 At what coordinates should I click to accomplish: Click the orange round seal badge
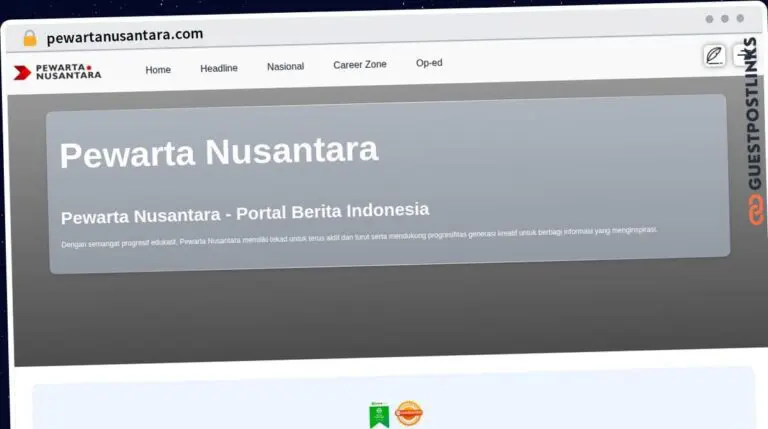click(x=408, y=413)
